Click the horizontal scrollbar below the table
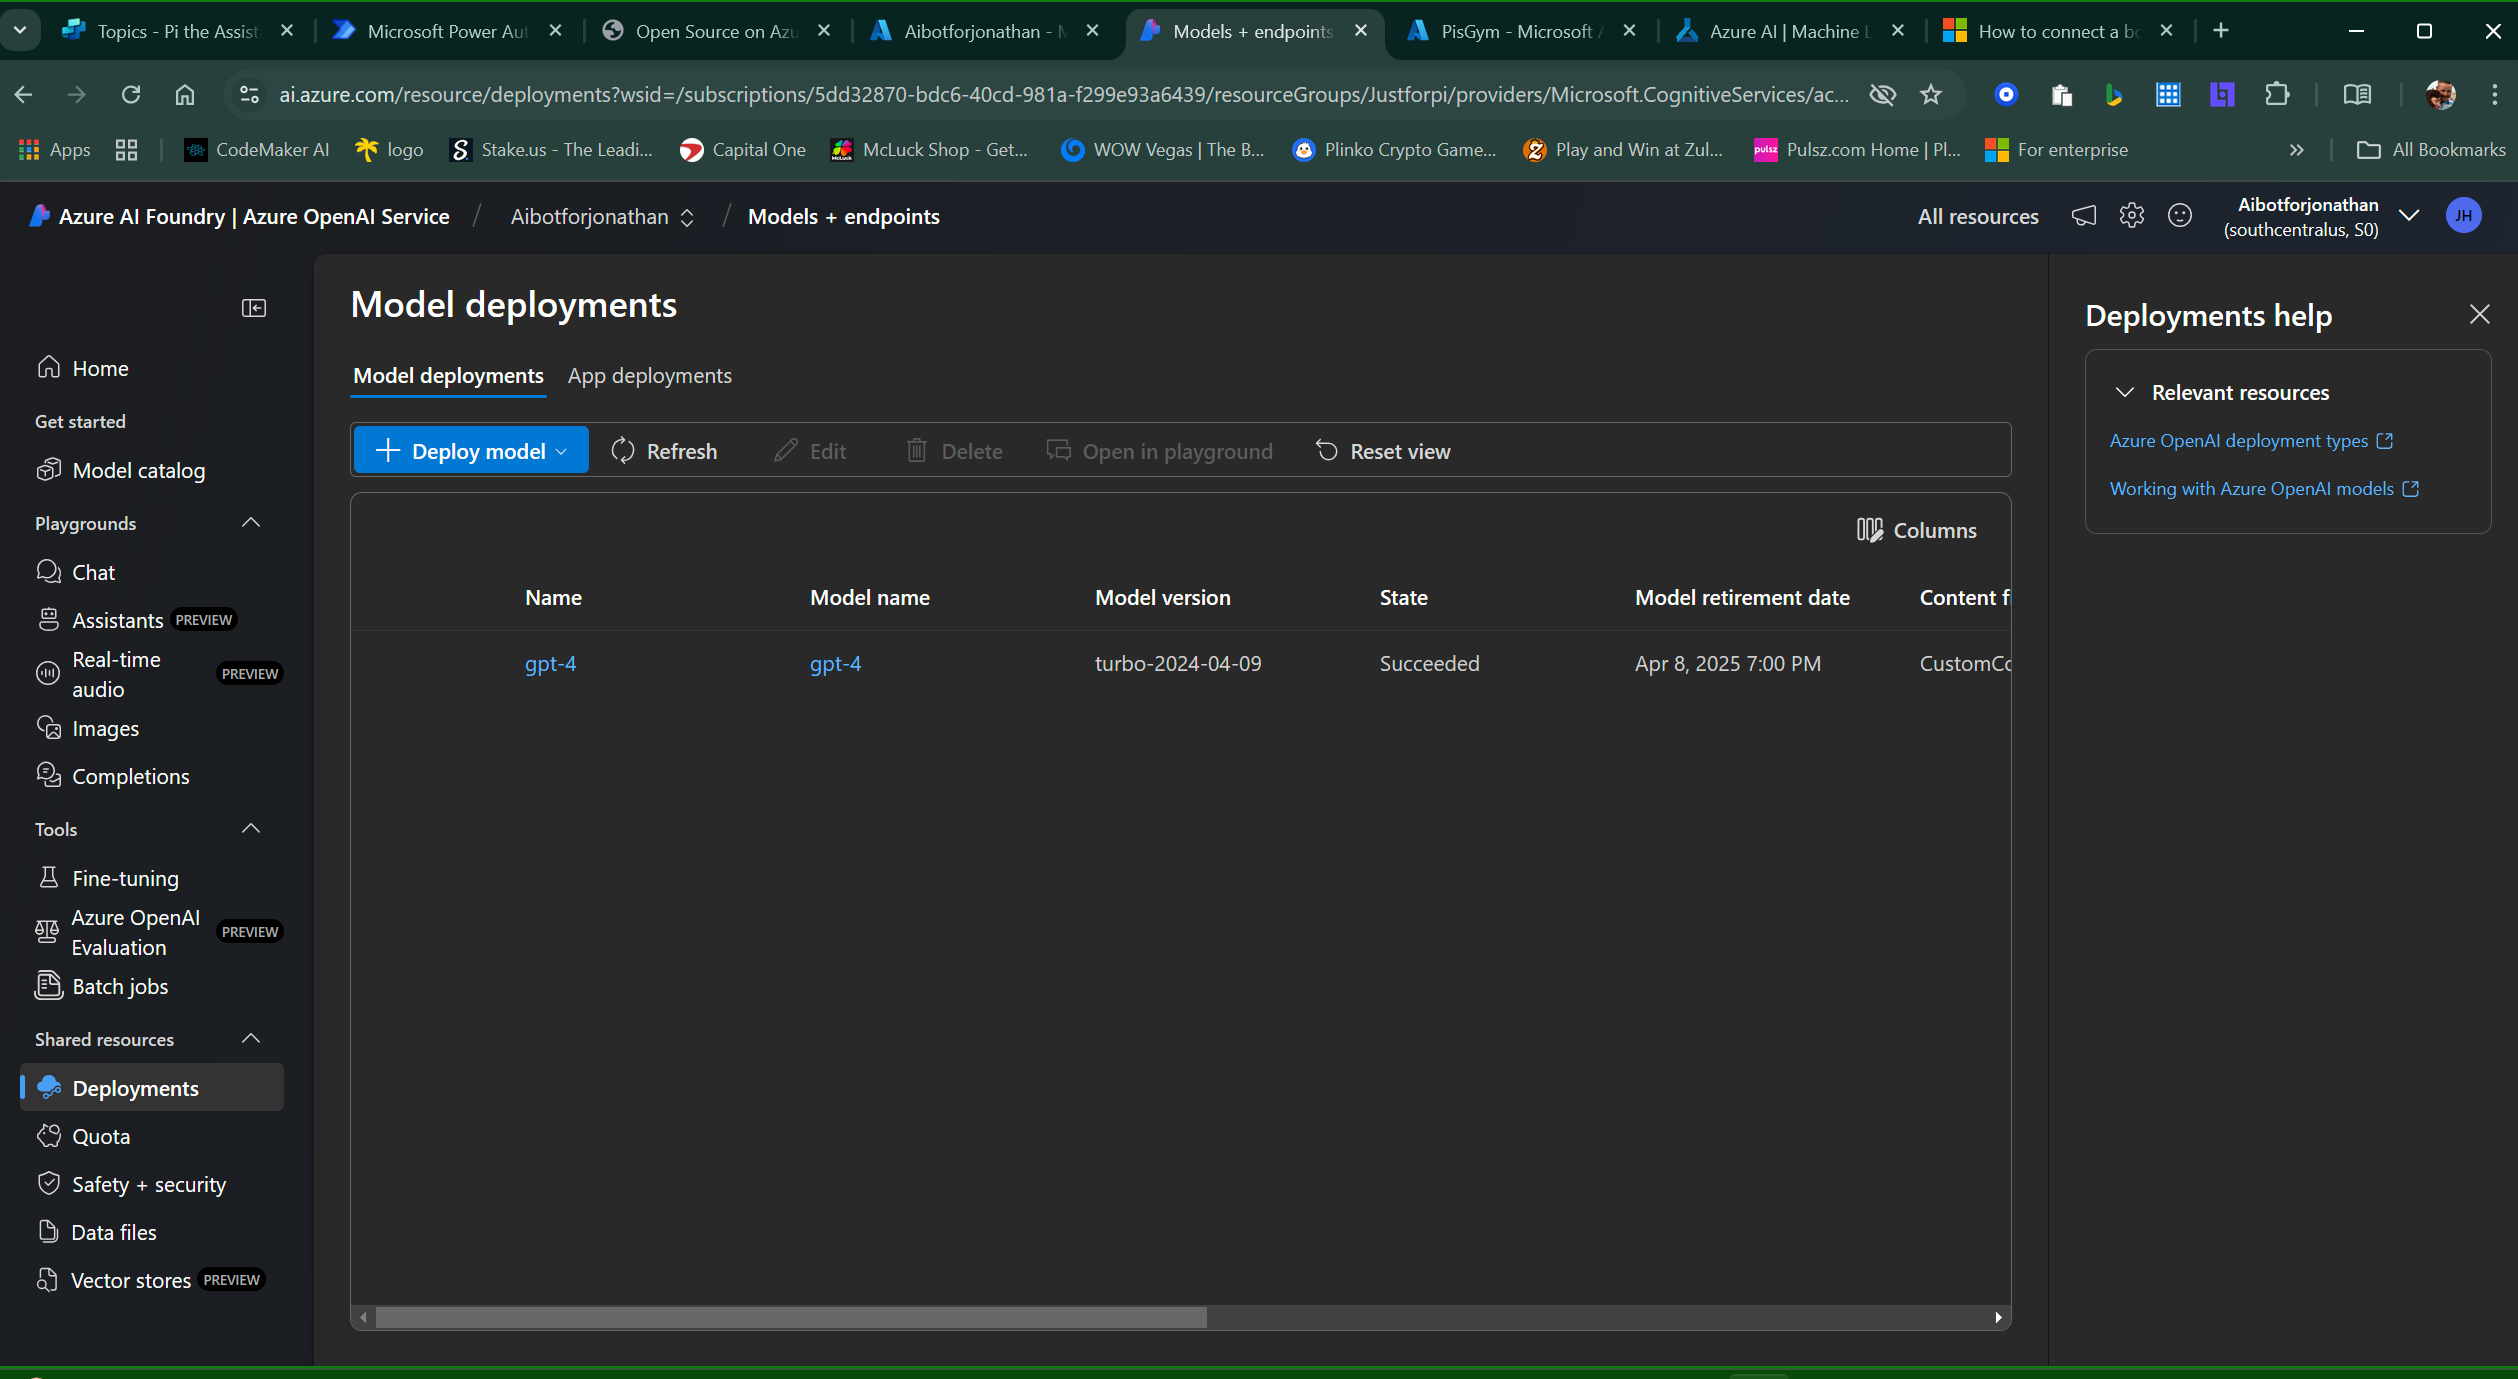Viewport: 2518px width, 1379px height. point(790,1318)
